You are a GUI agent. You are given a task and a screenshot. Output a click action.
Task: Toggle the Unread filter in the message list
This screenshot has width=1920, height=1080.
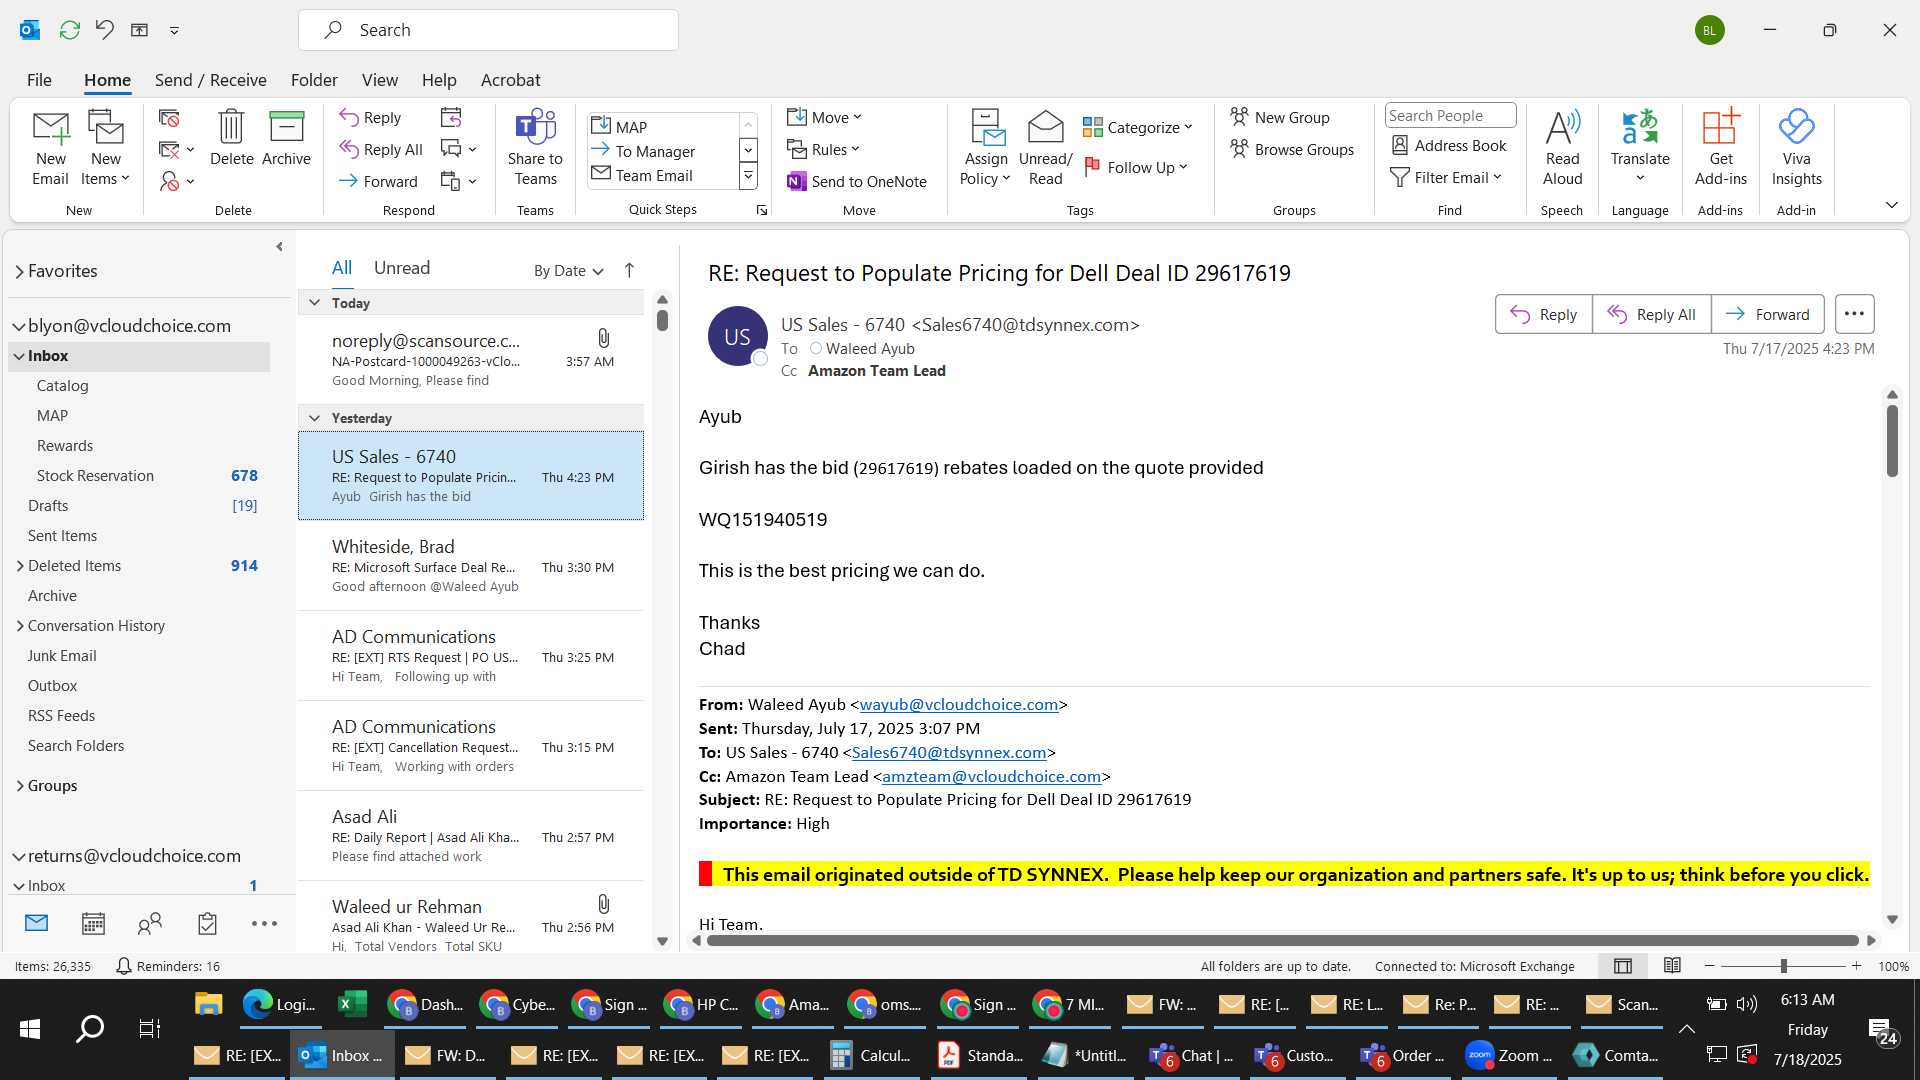click(402, 268)
